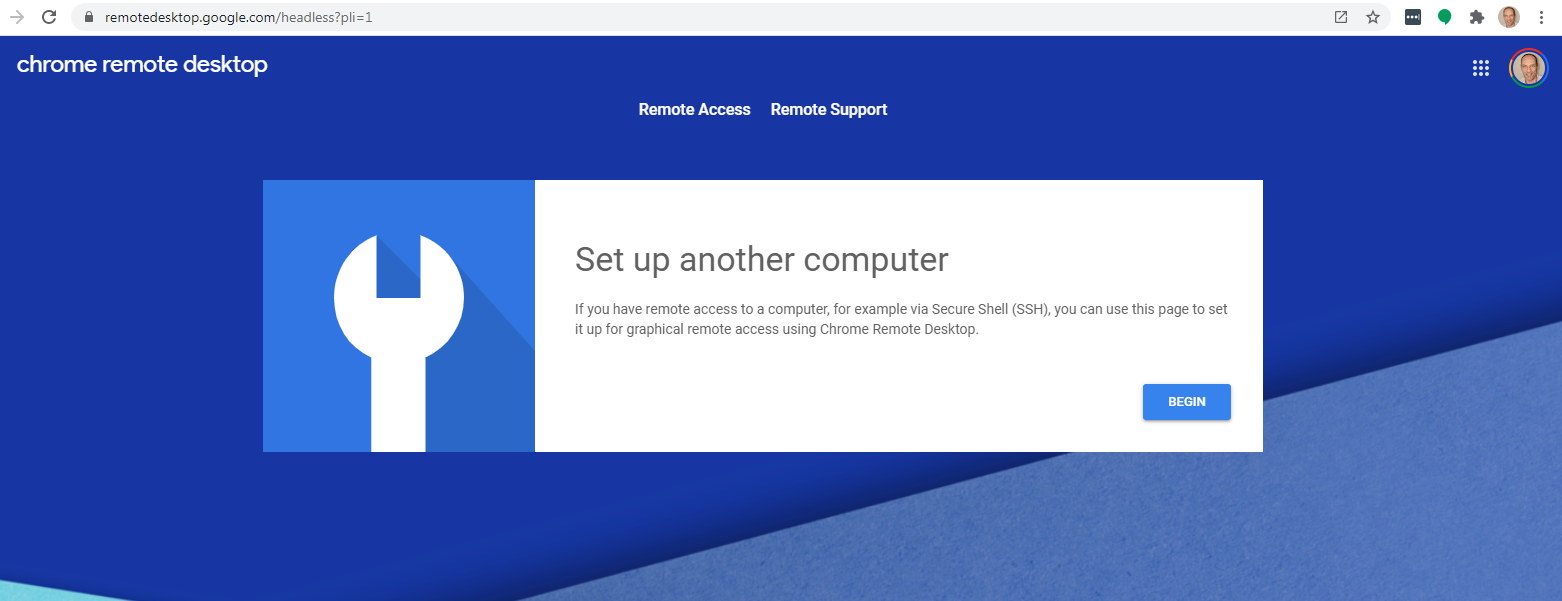The height and width of the screenshot is (601, 1562).
Task: Bookmark this page with the star icon
Action: (x=1373, y=17)
